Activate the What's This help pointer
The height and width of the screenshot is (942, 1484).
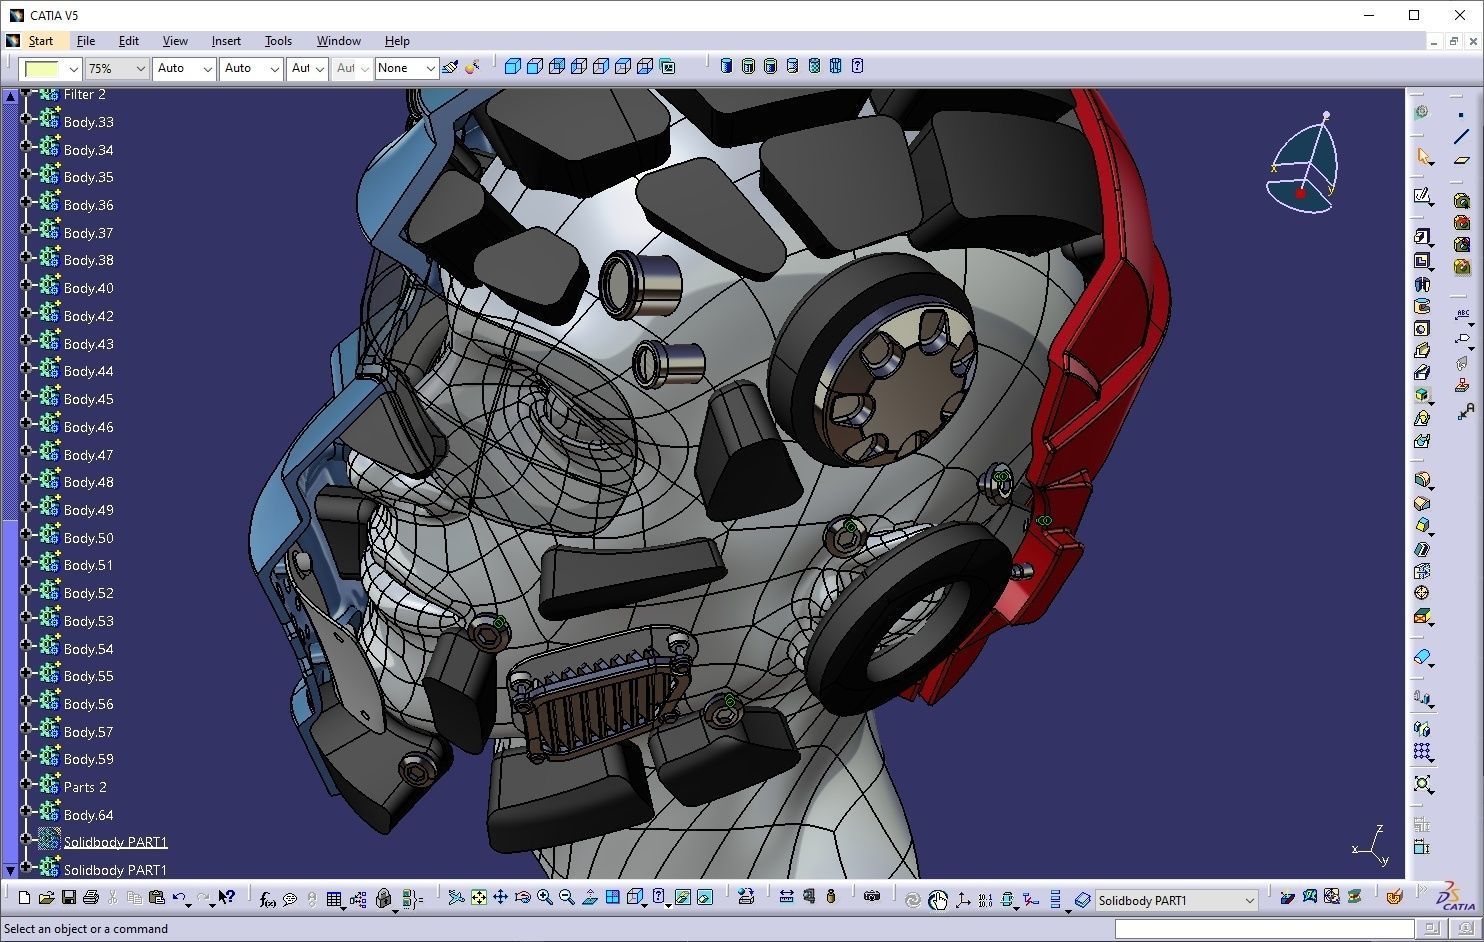(227, 898)
